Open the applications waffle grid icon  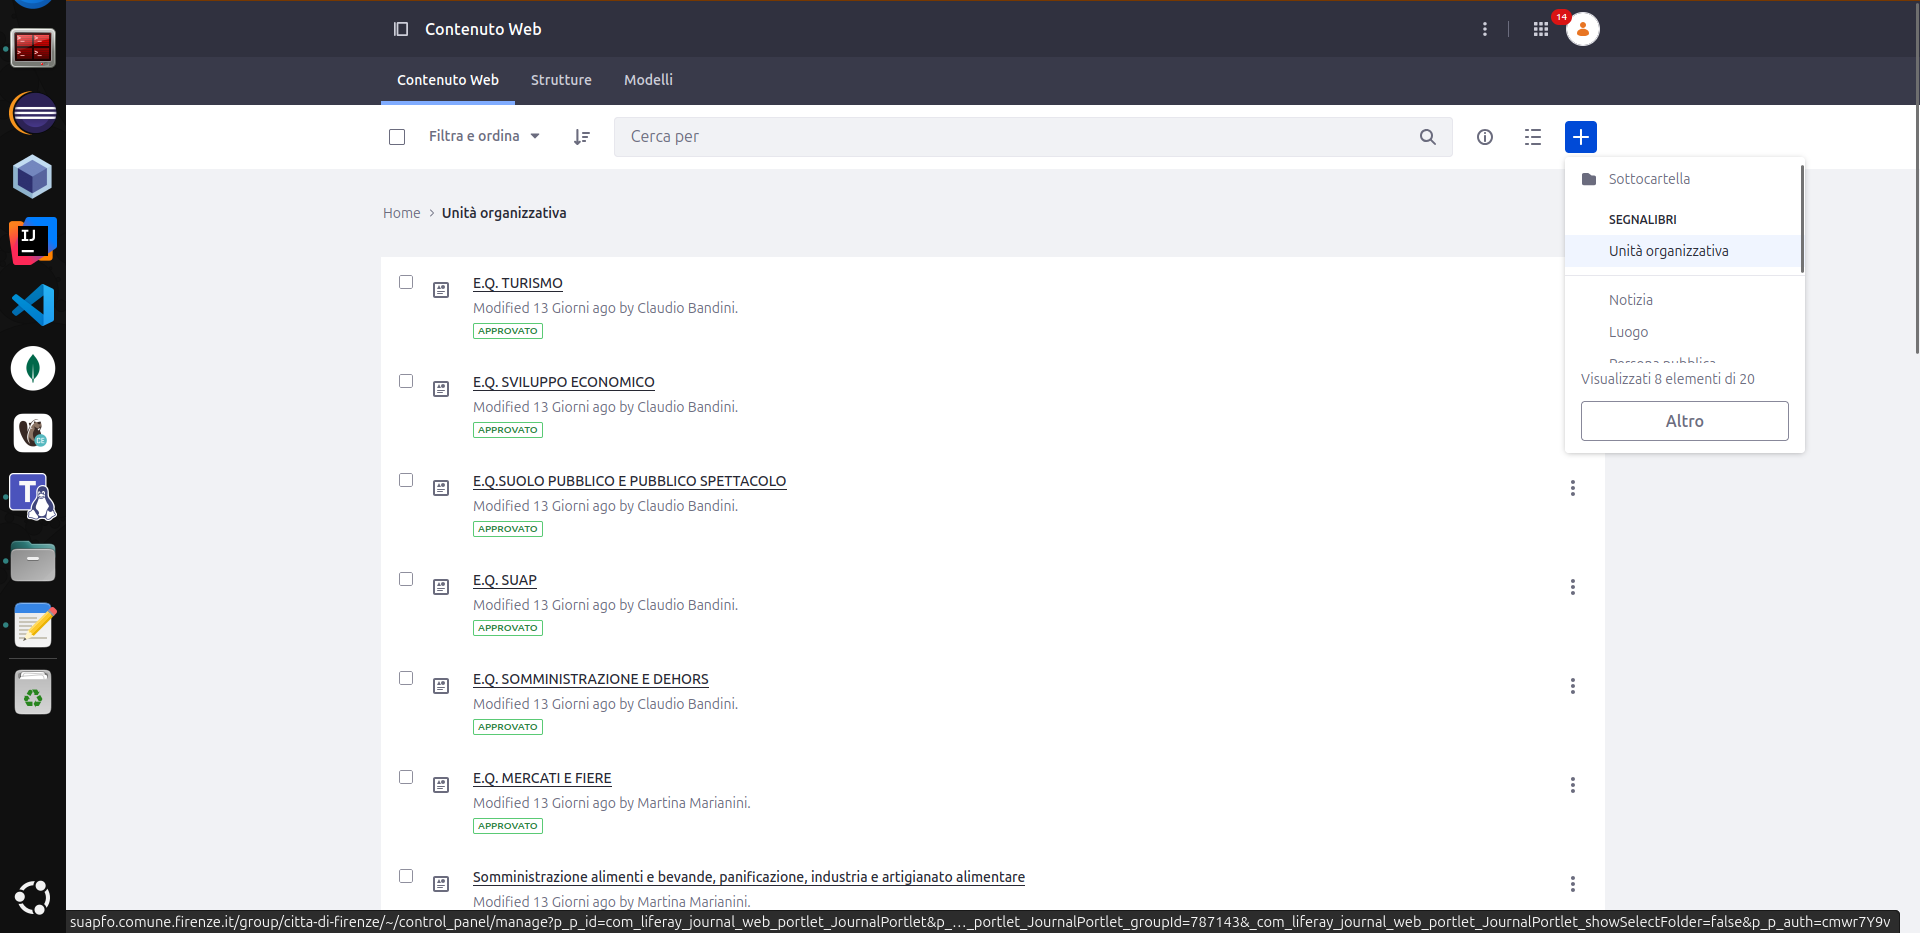(1540, 29)
